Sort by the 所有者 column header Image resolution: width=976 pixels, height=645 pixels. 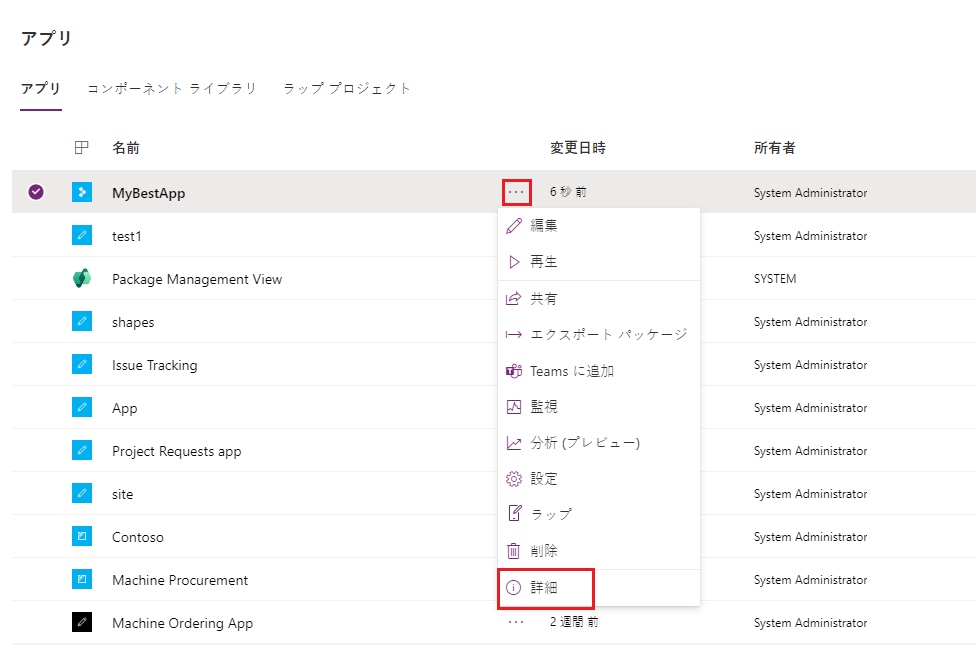[x=774, y=148]
